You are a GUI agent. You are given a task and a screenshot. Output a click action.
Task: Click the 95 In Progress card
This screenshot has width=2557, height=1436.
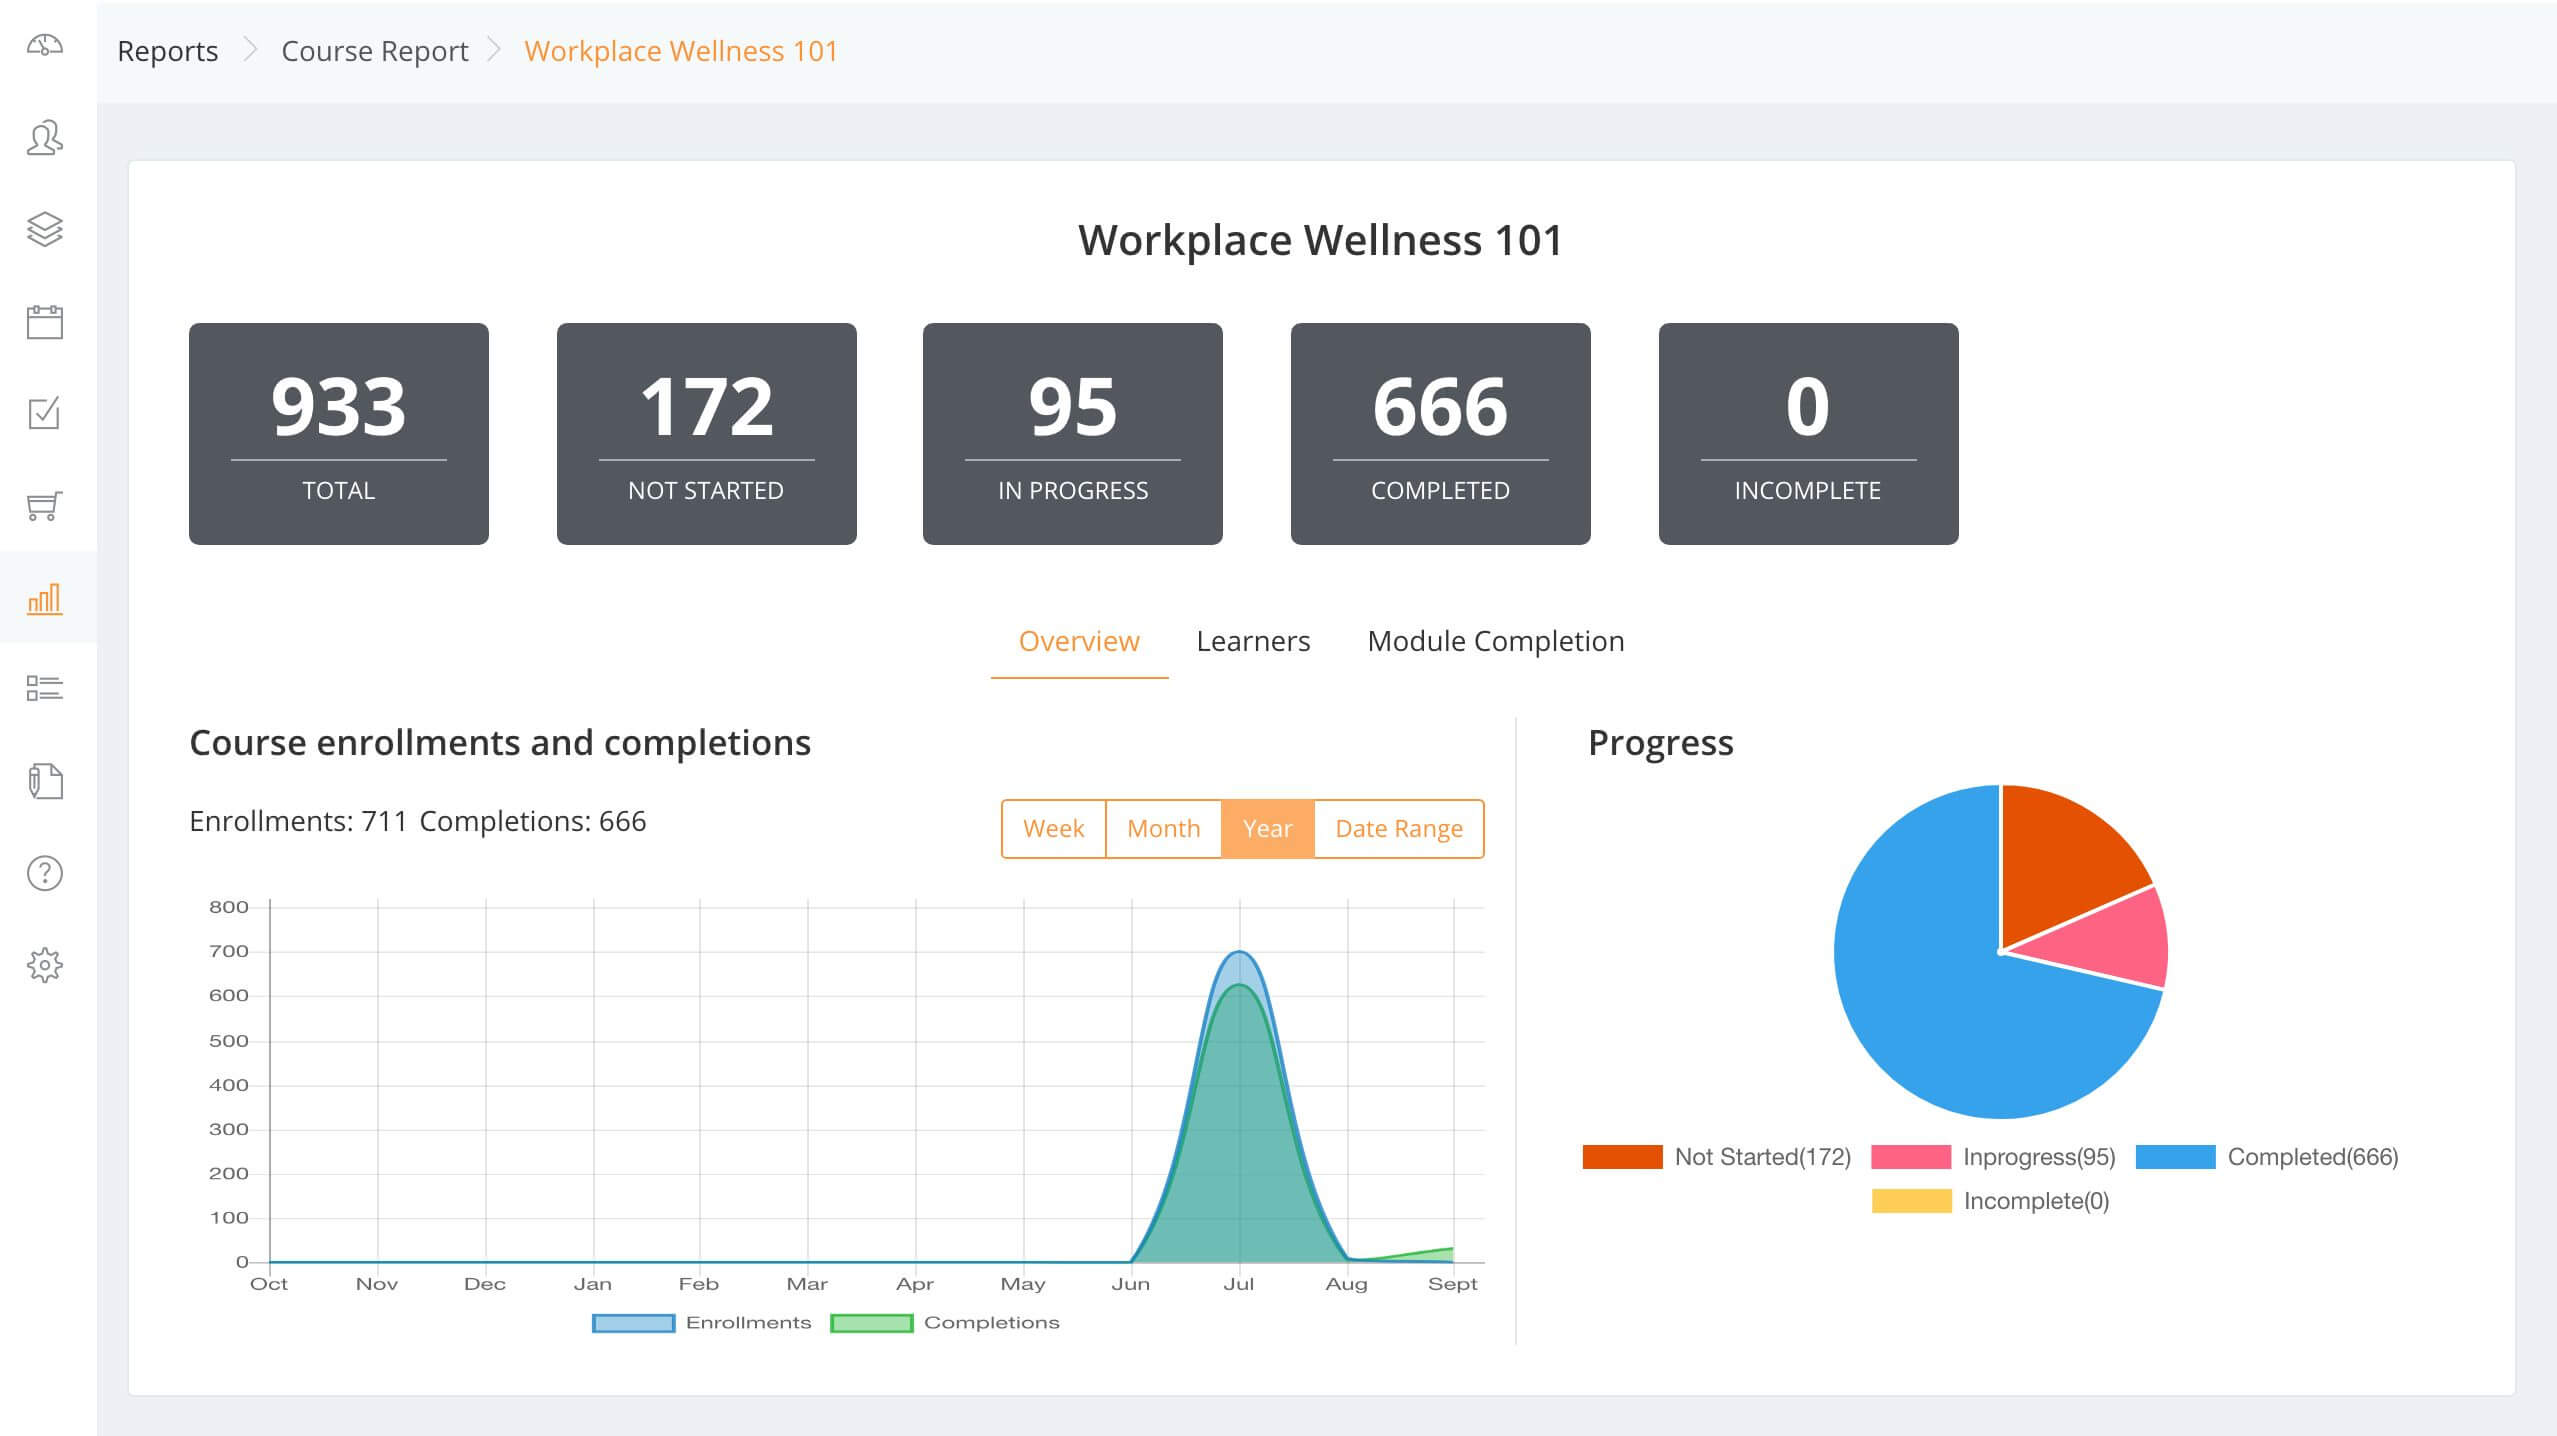1073,434
